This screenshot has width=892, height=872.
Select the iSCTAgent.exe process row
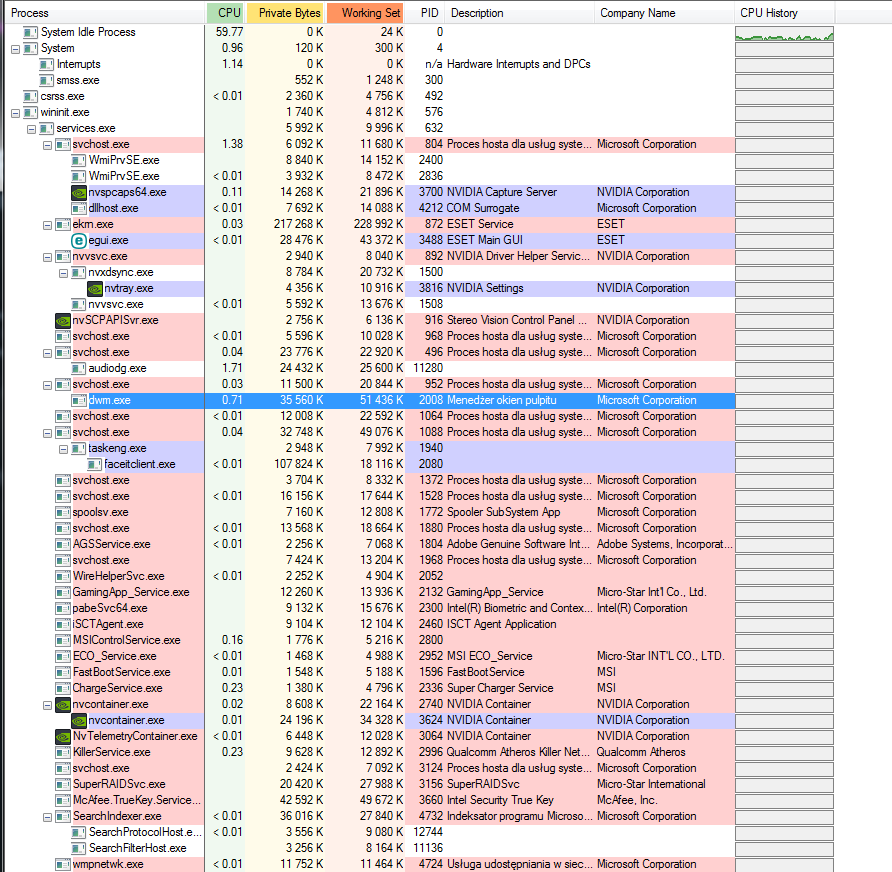(370, 624)
